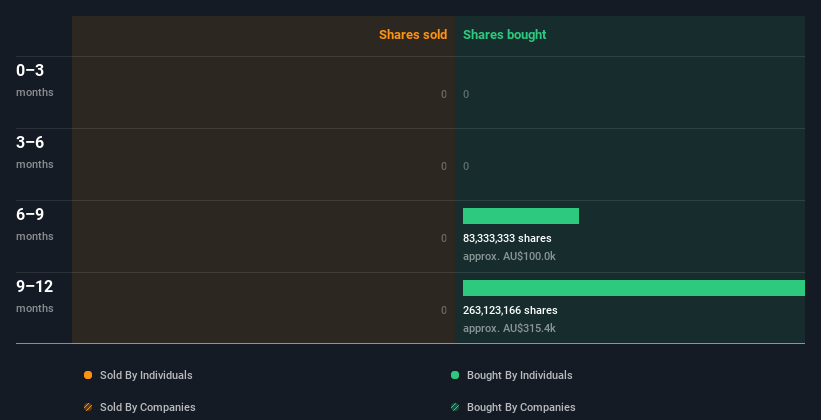Image resolution: width=821 pixels, height=420 pixels.
Task: Click the green Bought By Individuals legend dot
Action: (455, 375)
